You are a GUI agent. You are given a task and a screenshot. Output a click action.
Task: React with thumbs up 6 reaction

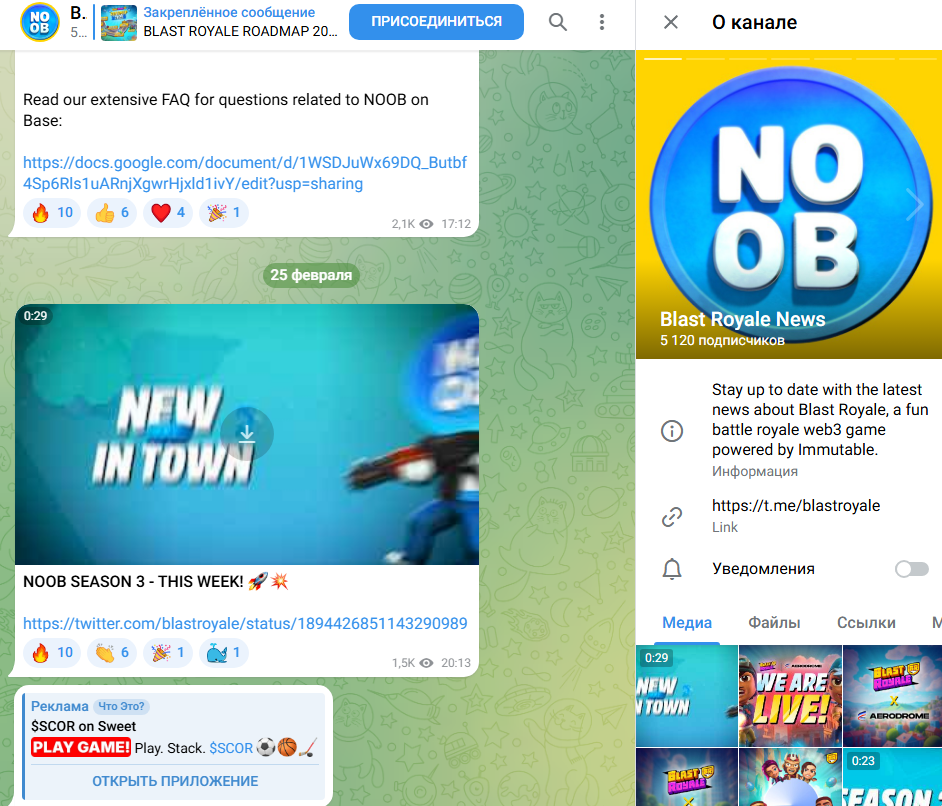coord(112,213)
